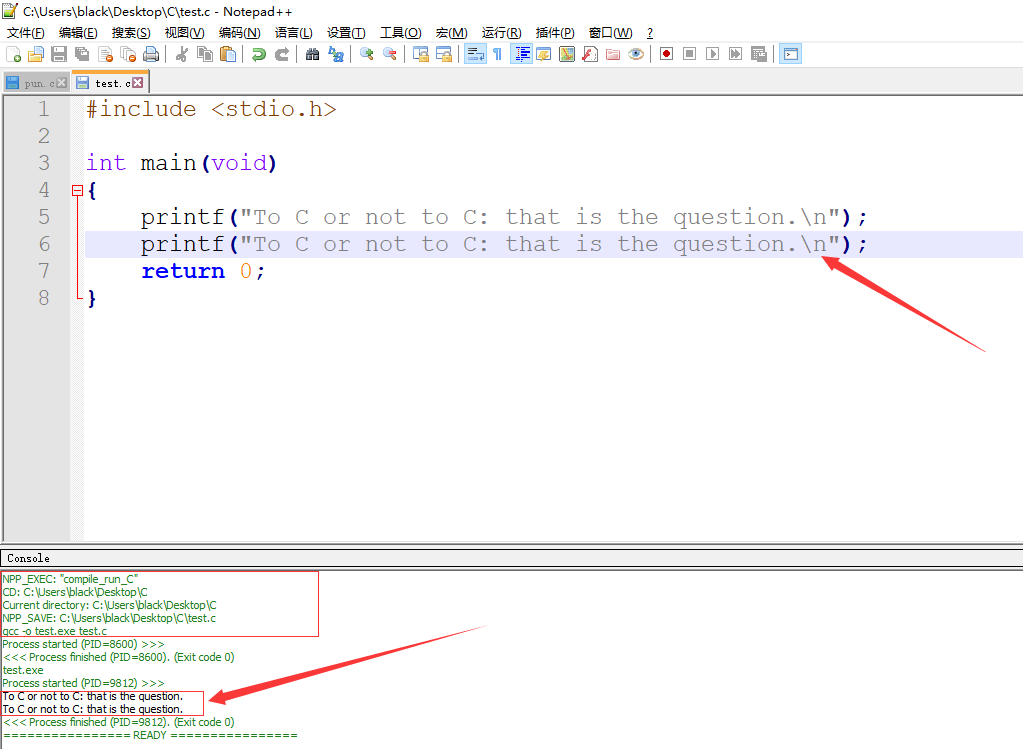Open the 运行(R) menu

pos(502,33)
